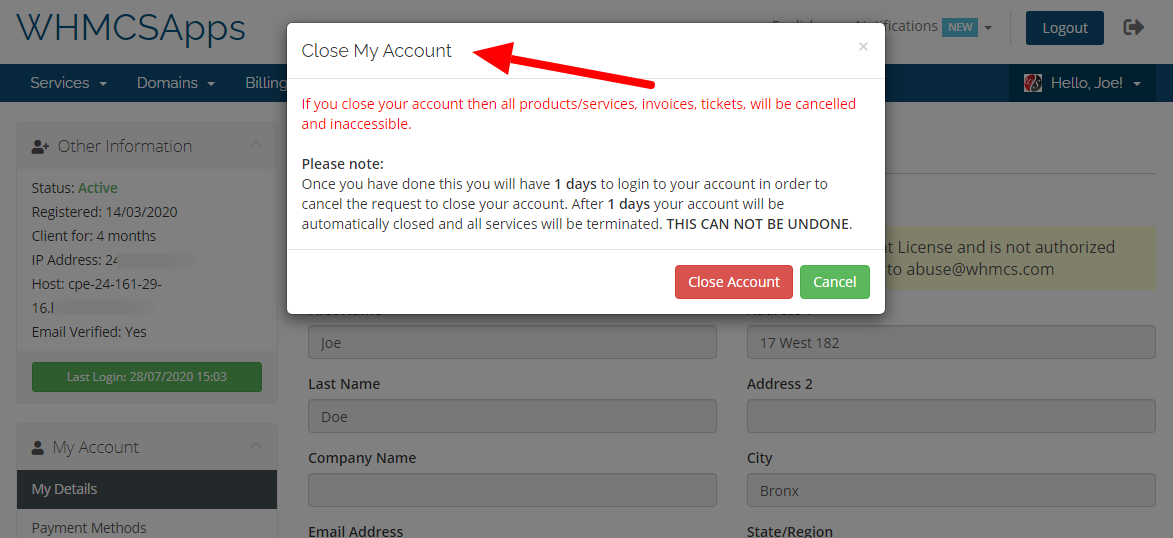Click the add-user icon beside Other Information
This screenshot has height=538, width=1173.
[40, 147]
